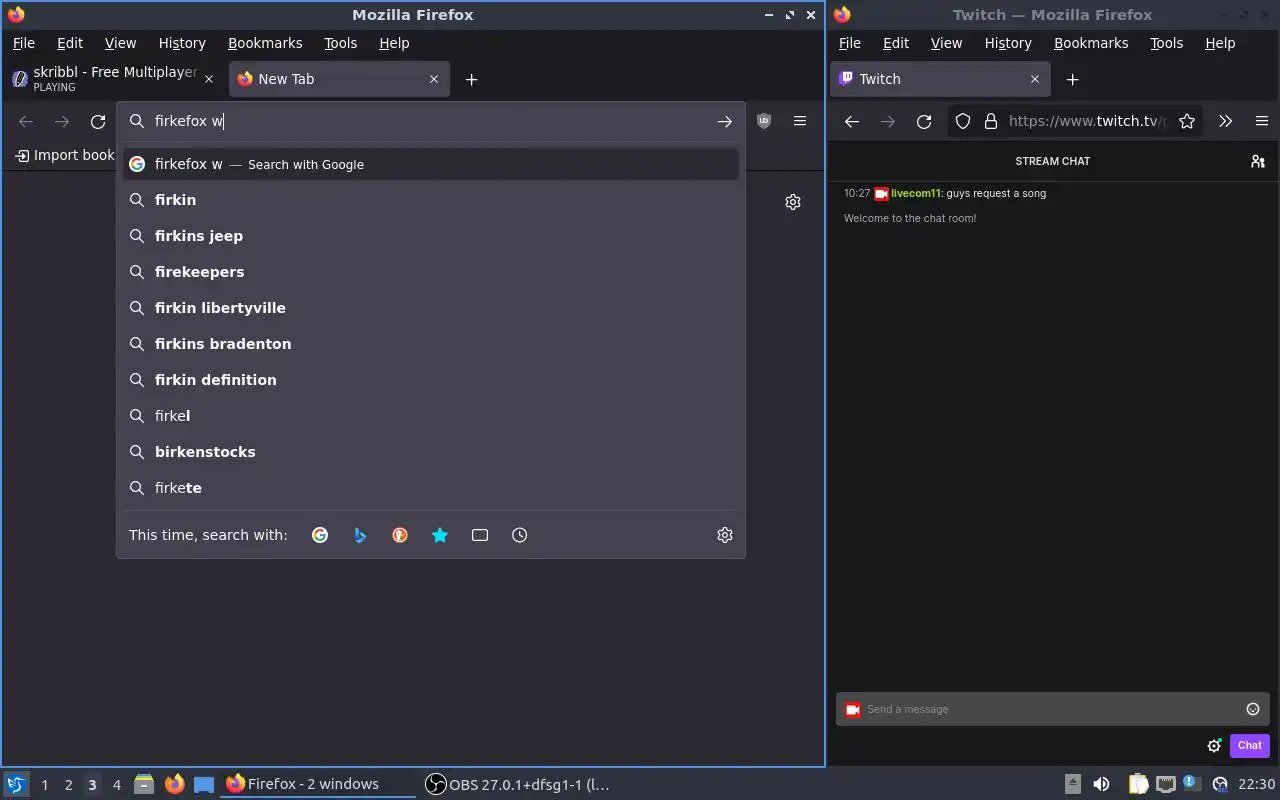The height and width of the screenshot is (800, 1280).
Task: Reload the Twitch page
Action: click(x=924, y=121)
